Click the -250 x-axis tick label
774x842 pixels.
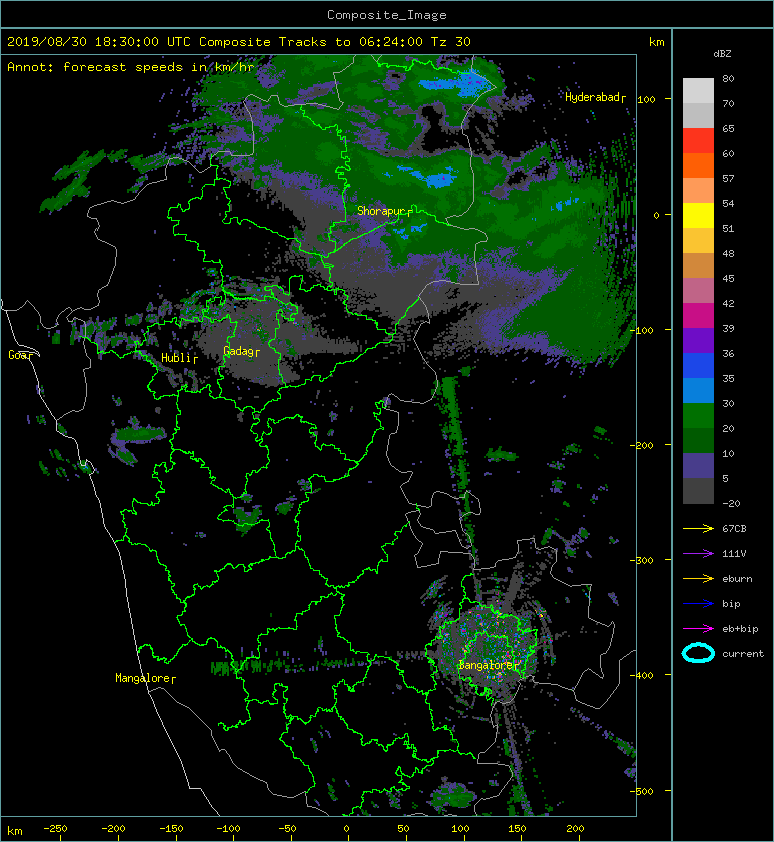[55, 829]
